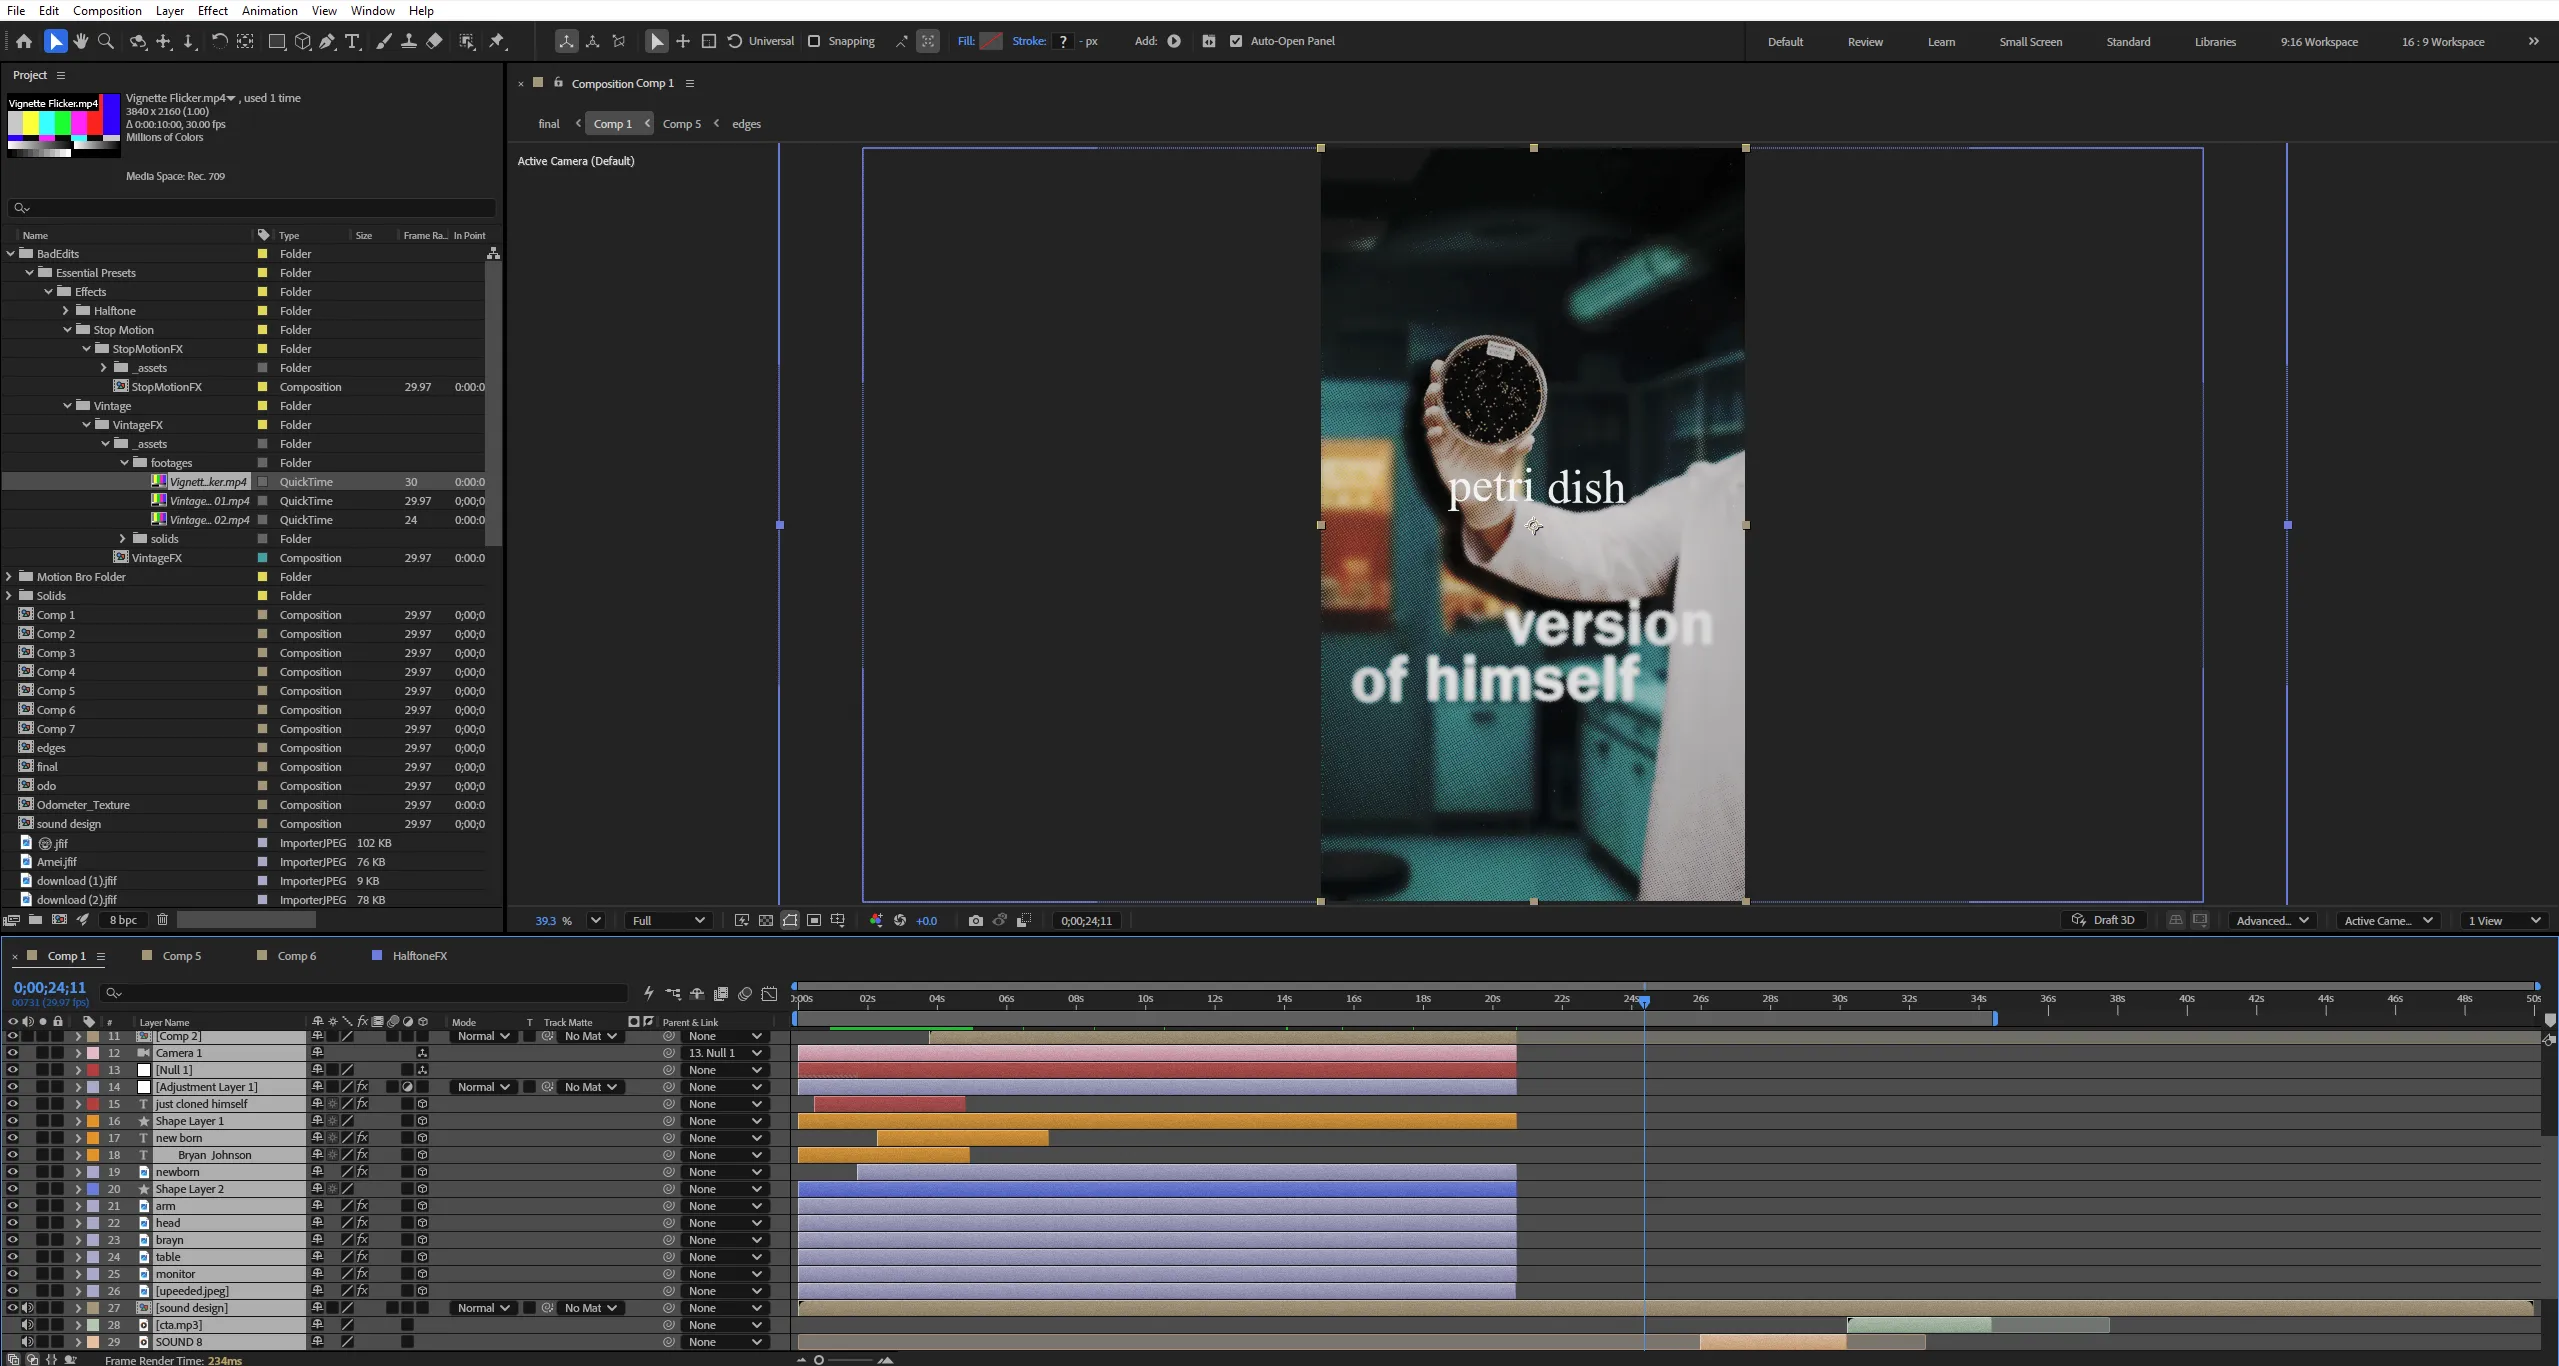The height and width of the screenshot is (1366, 2559).
Task: Toggle the transparency grid icon
Action: pos(766,921)
